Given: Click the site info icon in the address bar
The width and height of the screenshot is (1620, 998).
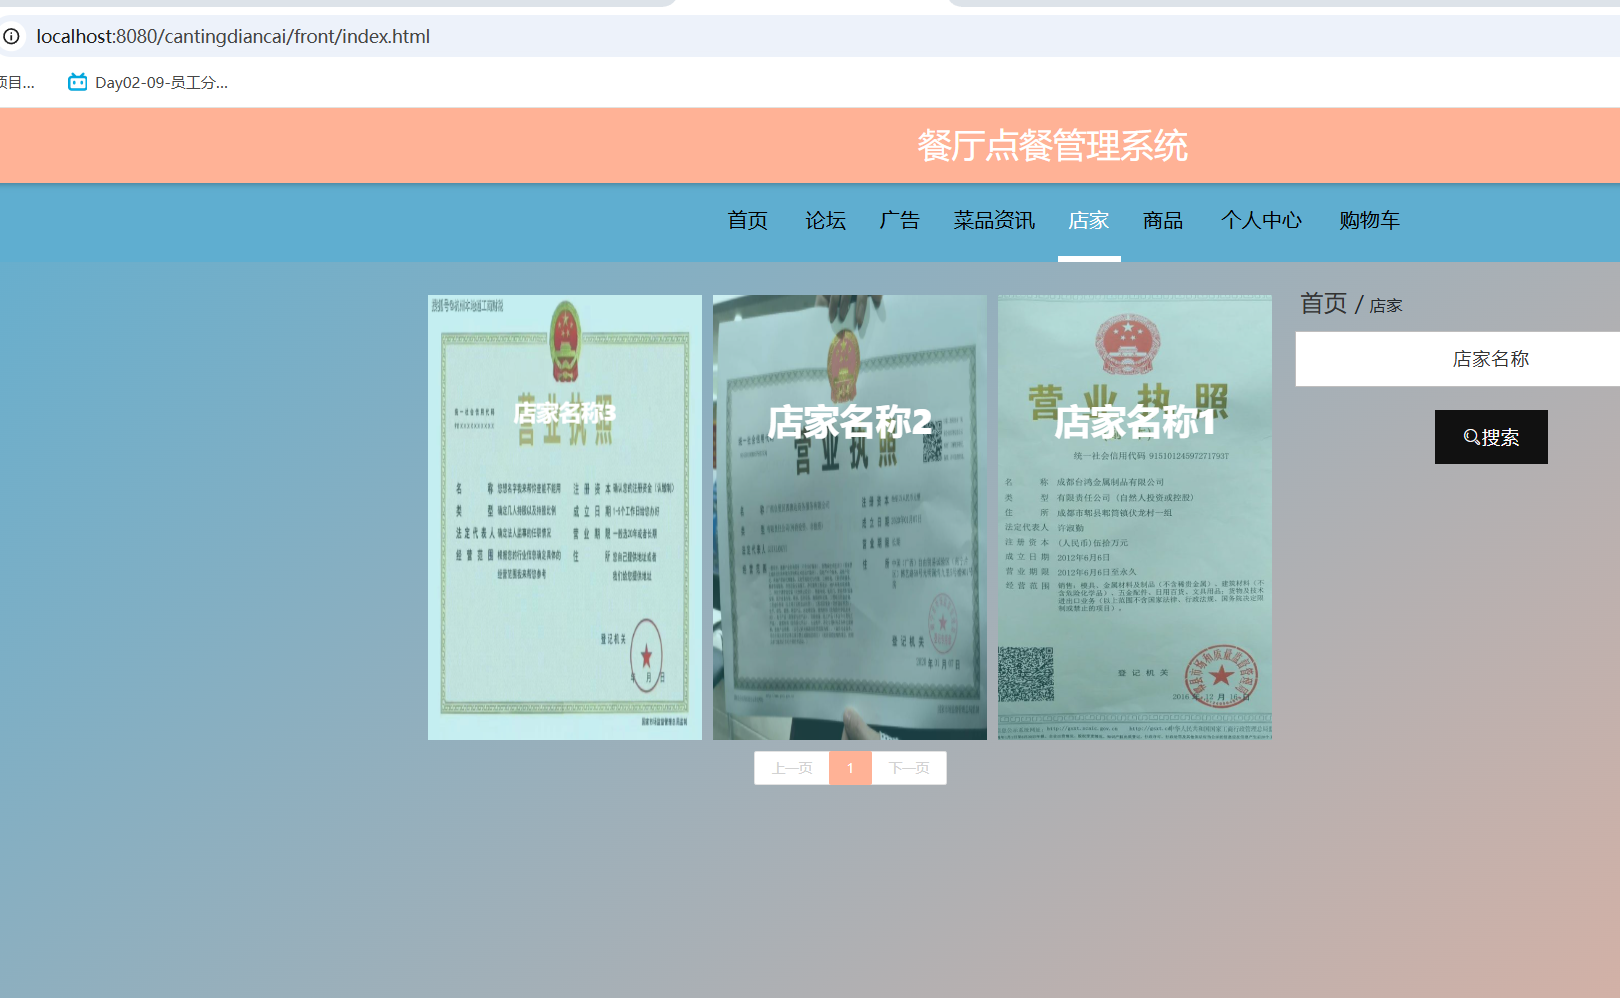Looking at the screenshot, I should (12, 36).
